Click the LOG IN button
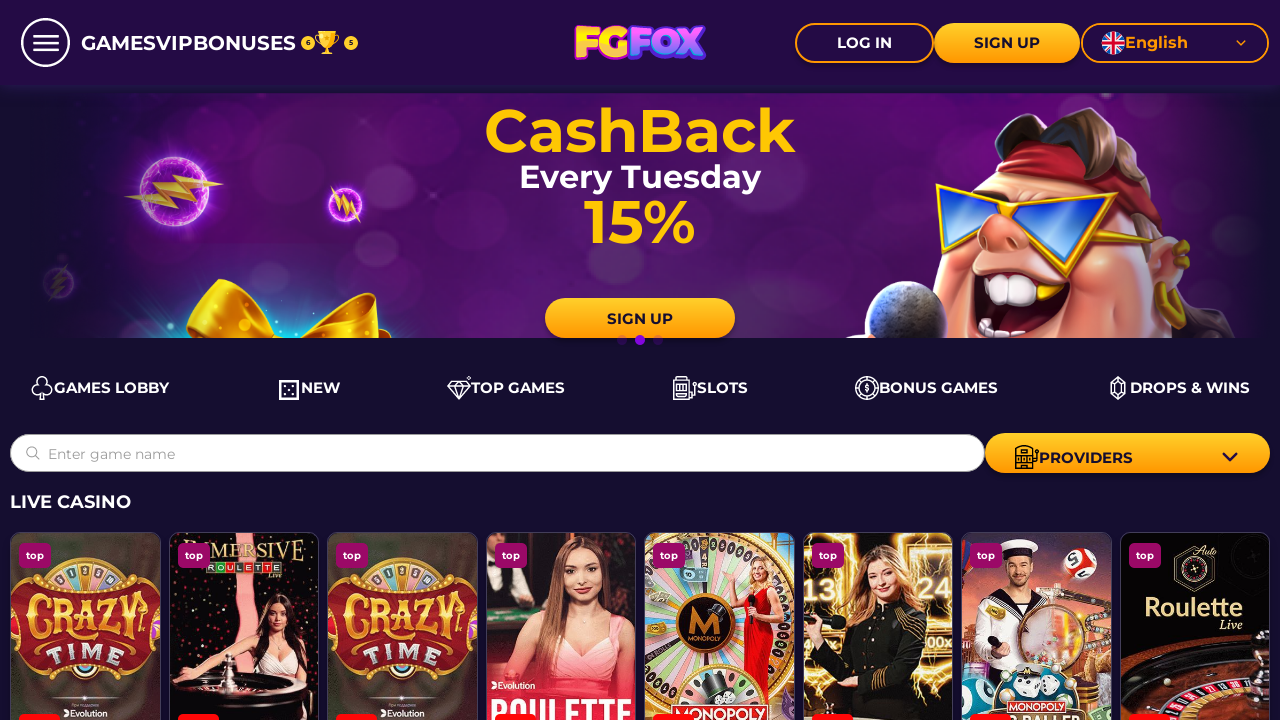1280x720 pixels. 864,43
